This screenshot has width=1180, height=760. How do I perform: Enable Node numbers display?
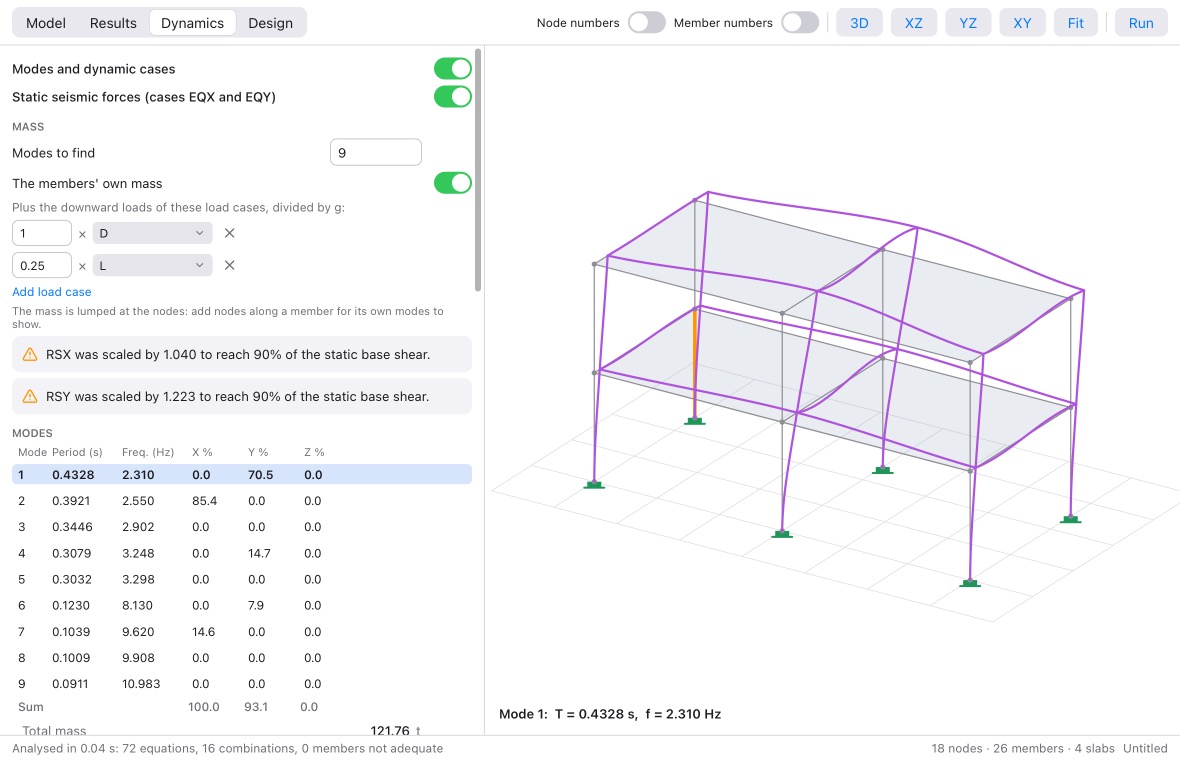click(646, 23)
